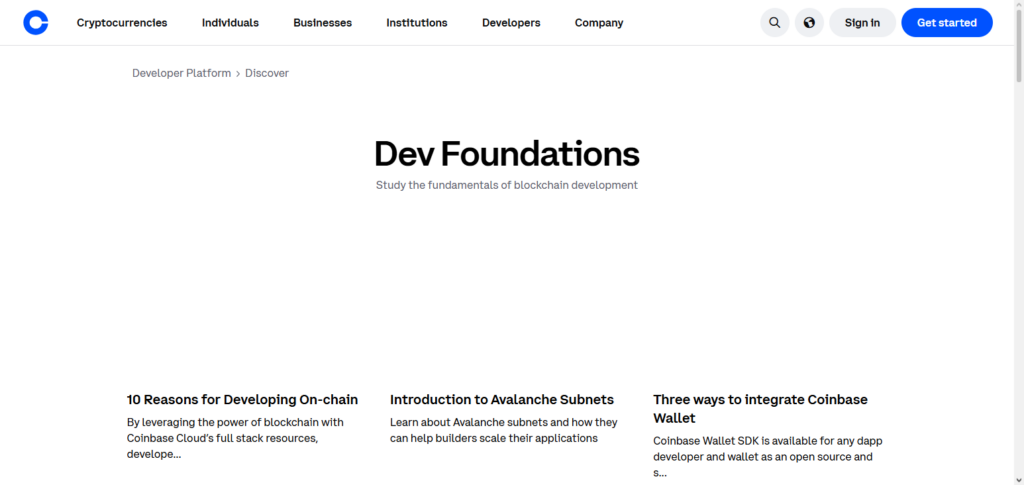Open the Individuals menu
This screenshot has height=485, width=1024.
click(x=231, y=23)
